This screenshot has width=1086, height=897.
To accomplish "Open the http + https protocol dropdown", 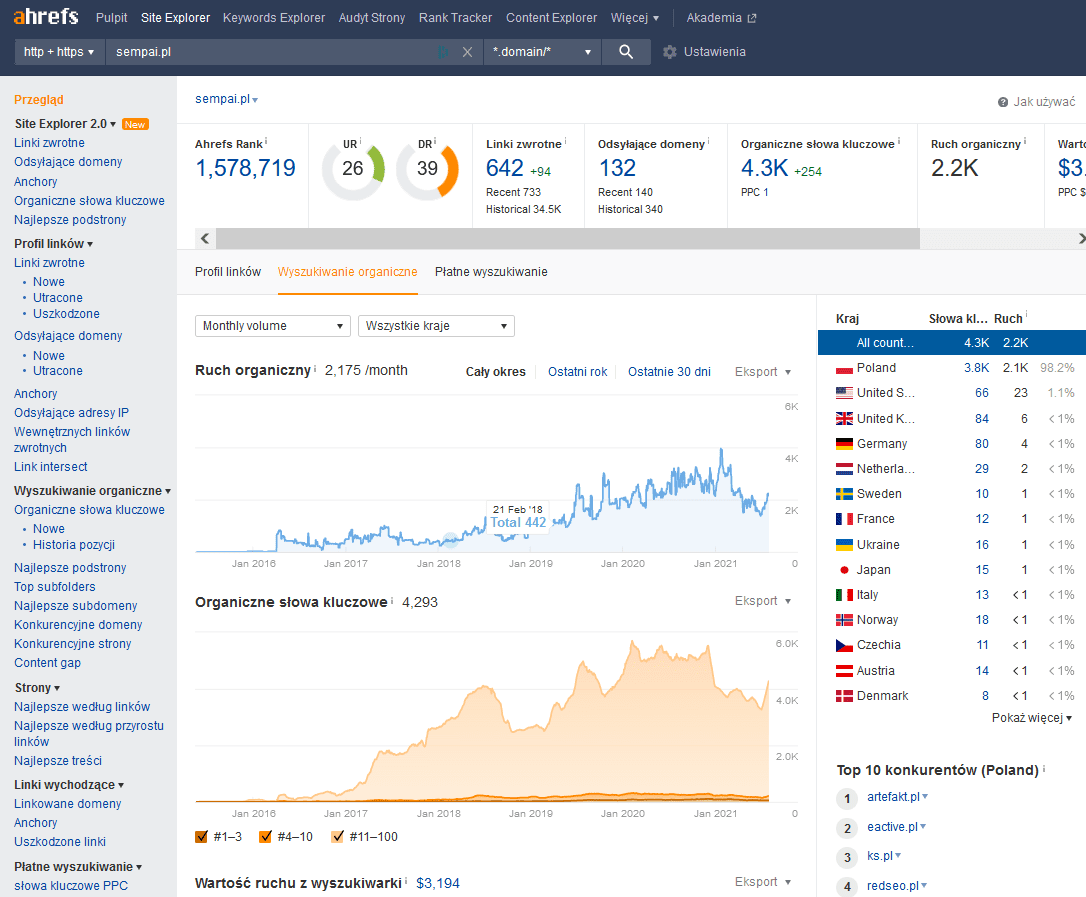I will click(x=59, y=52).
